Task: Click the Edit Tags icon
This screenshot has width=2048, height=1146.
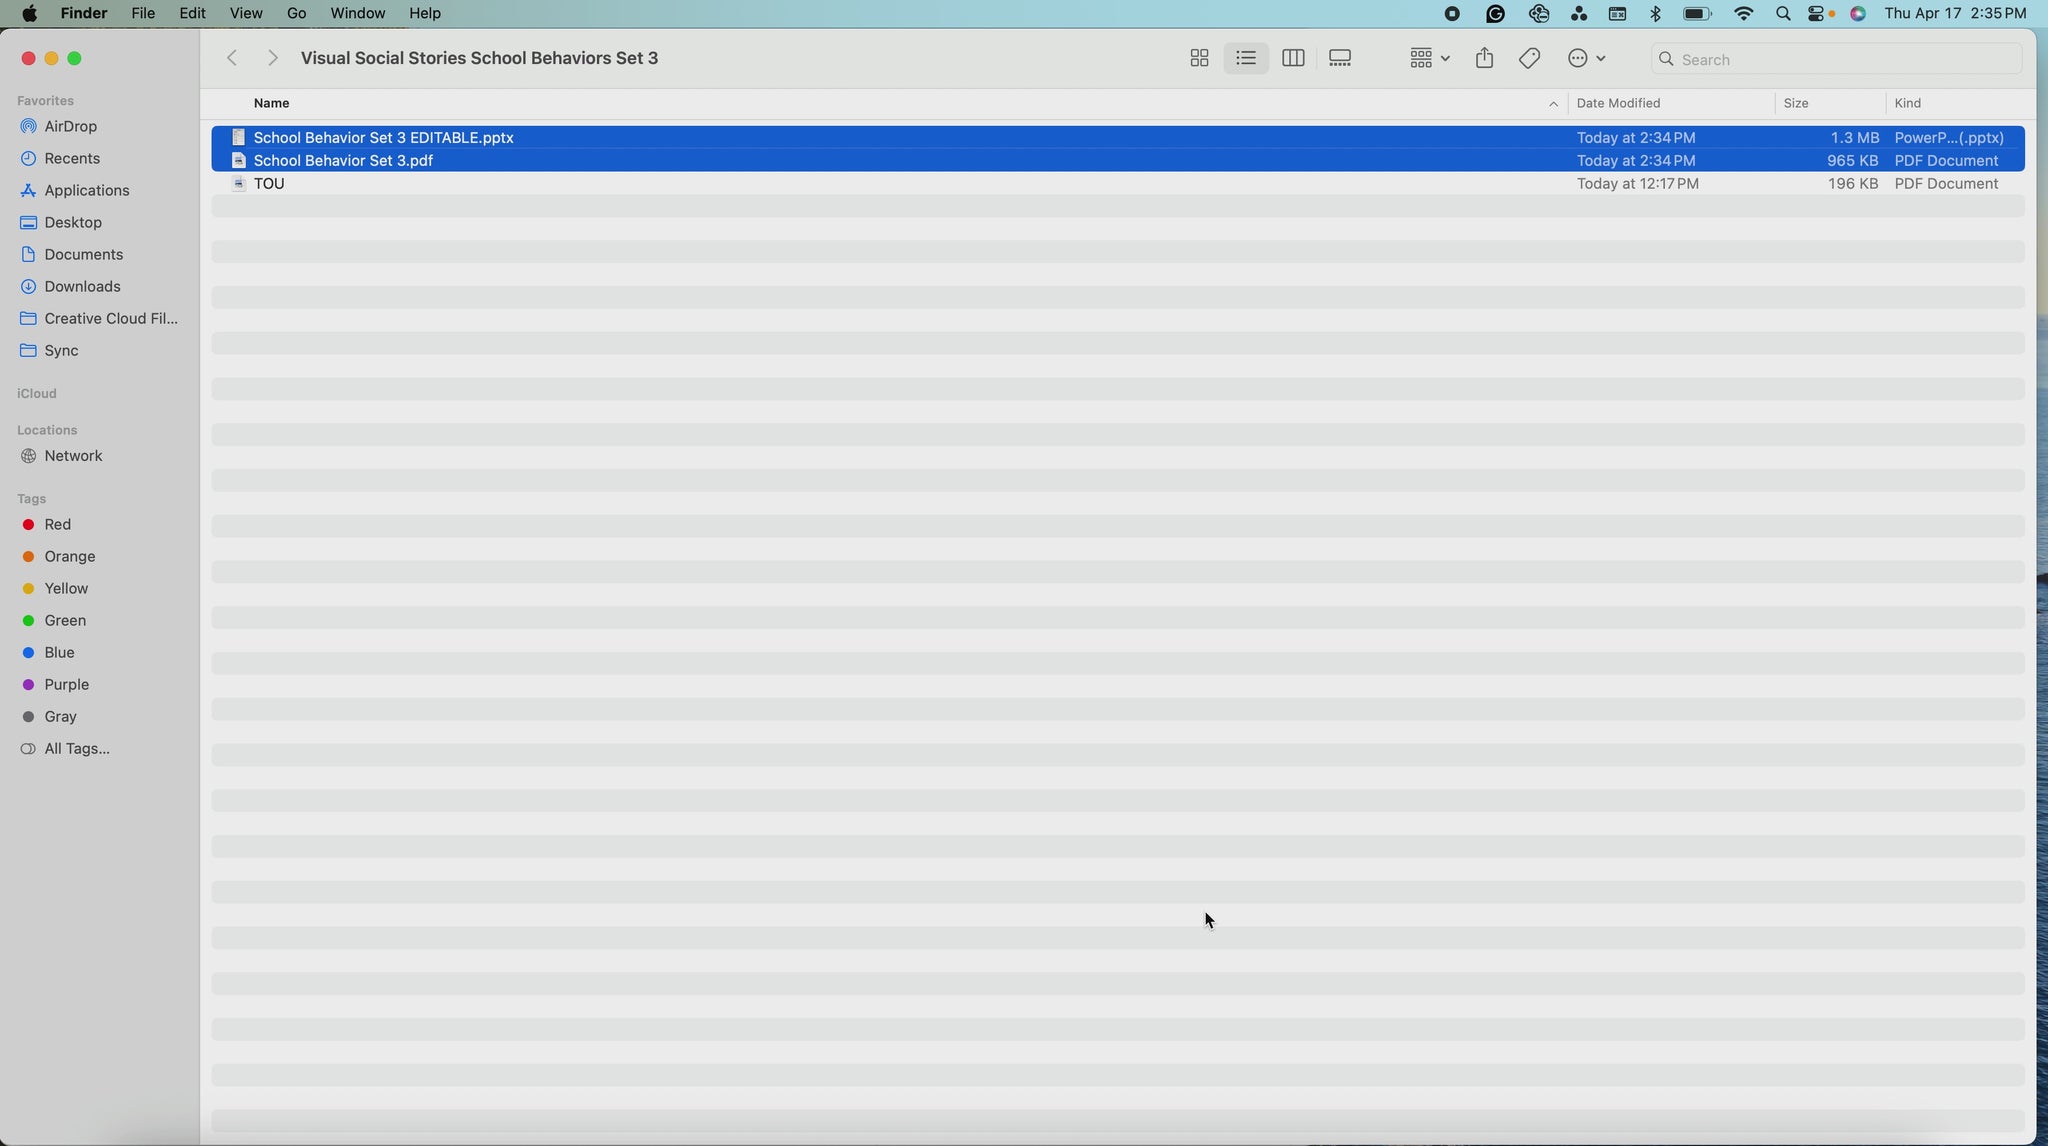Action: coord(1529,59)
